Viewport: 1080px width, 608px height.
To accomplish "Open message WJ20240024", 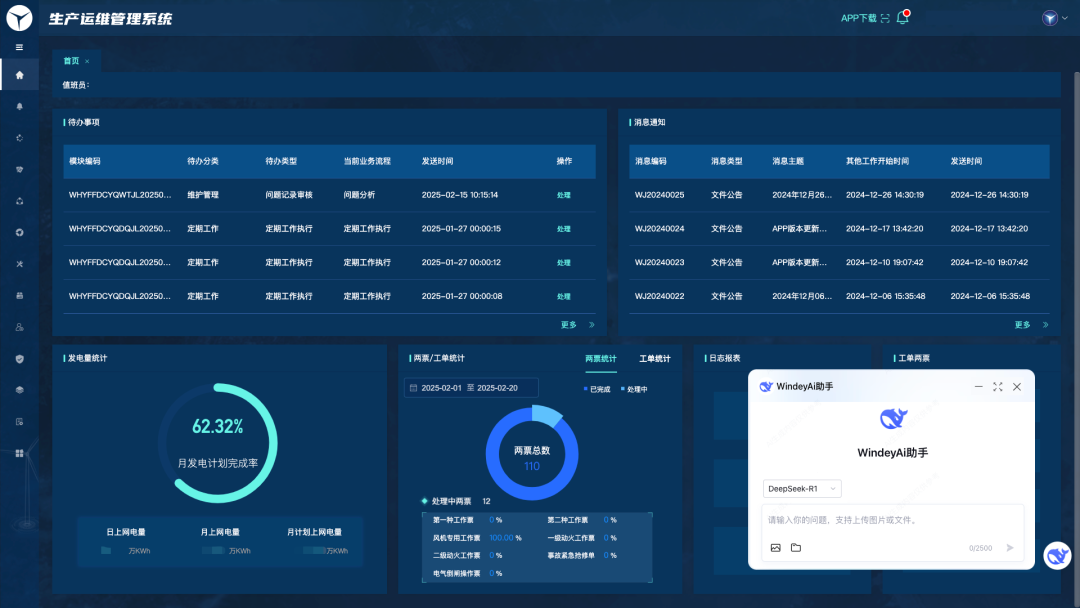I will coord(659,229).
